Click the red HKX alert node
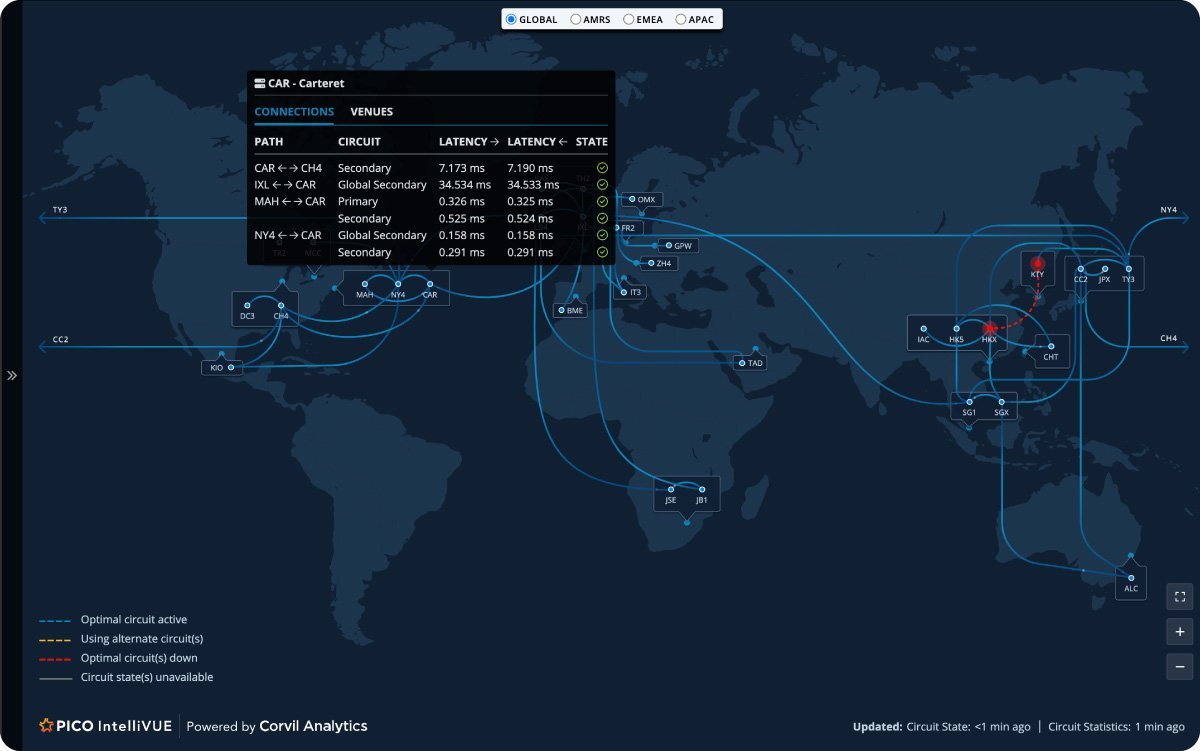Screen dimensions: 1200x751 tap(990, 327)
